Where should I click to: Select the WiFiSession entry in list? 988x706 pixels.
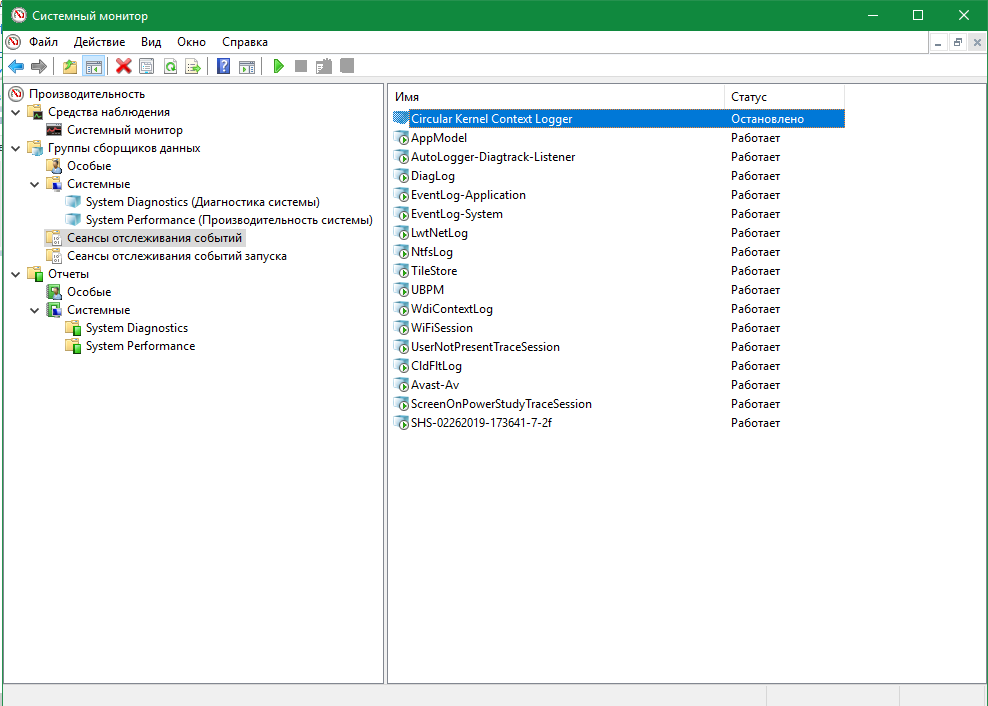441,328
